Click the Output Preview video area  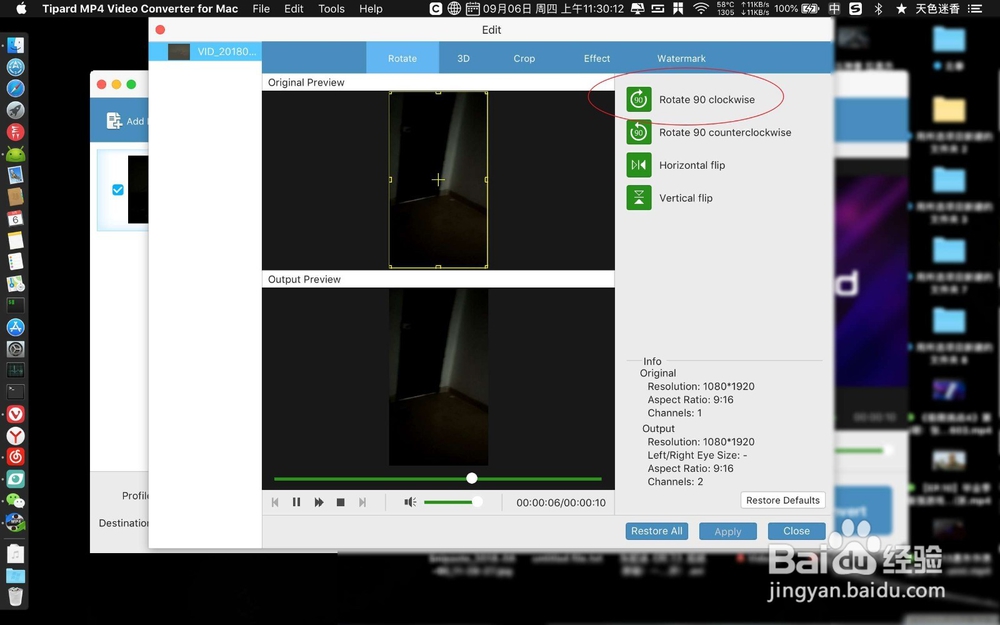438,377
